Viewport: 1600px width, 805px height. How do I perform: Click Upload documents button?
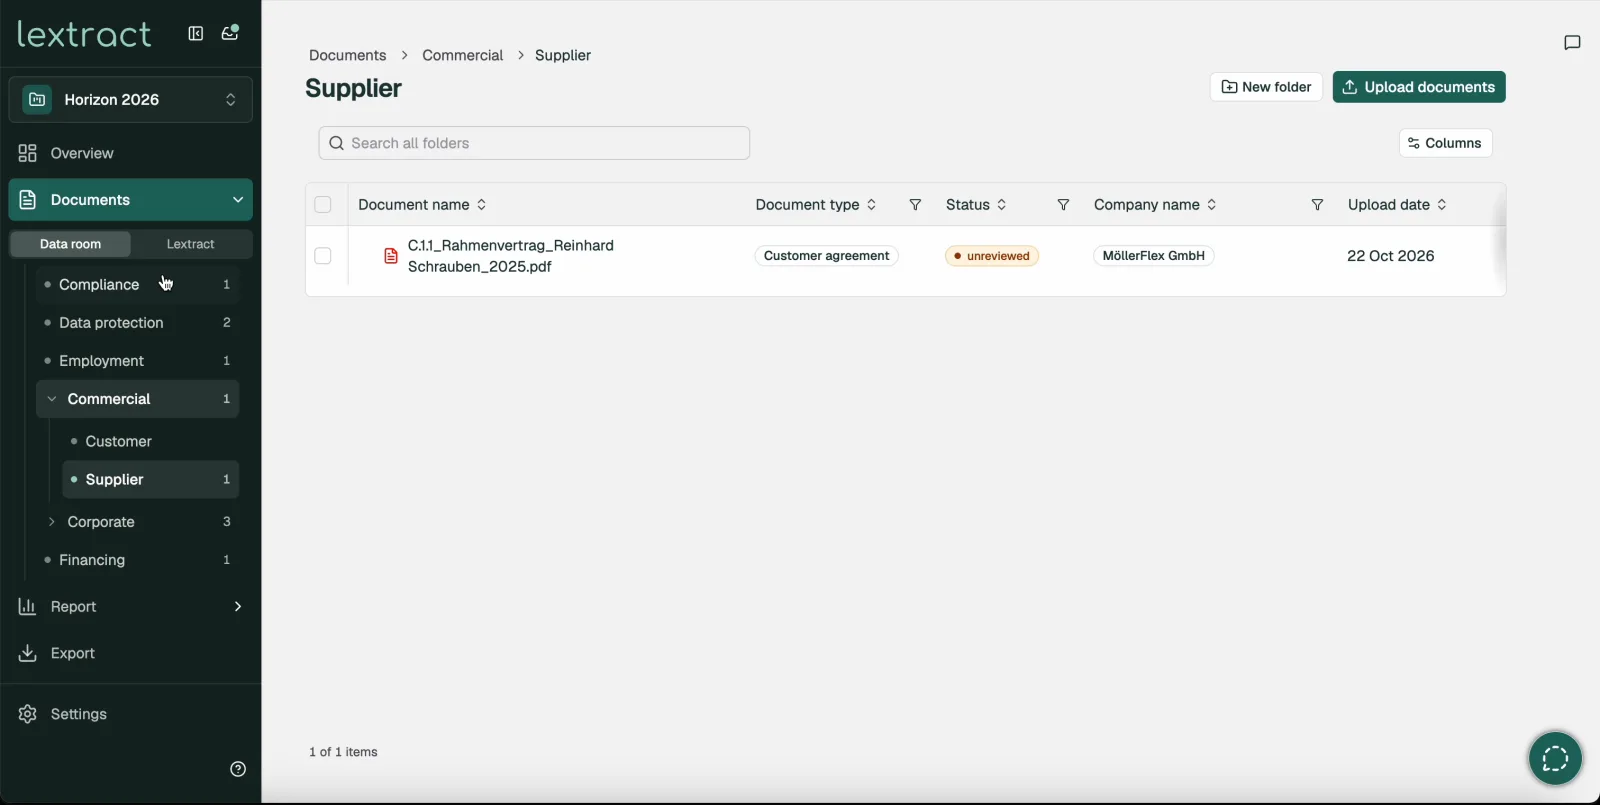tap(1419, 87)
